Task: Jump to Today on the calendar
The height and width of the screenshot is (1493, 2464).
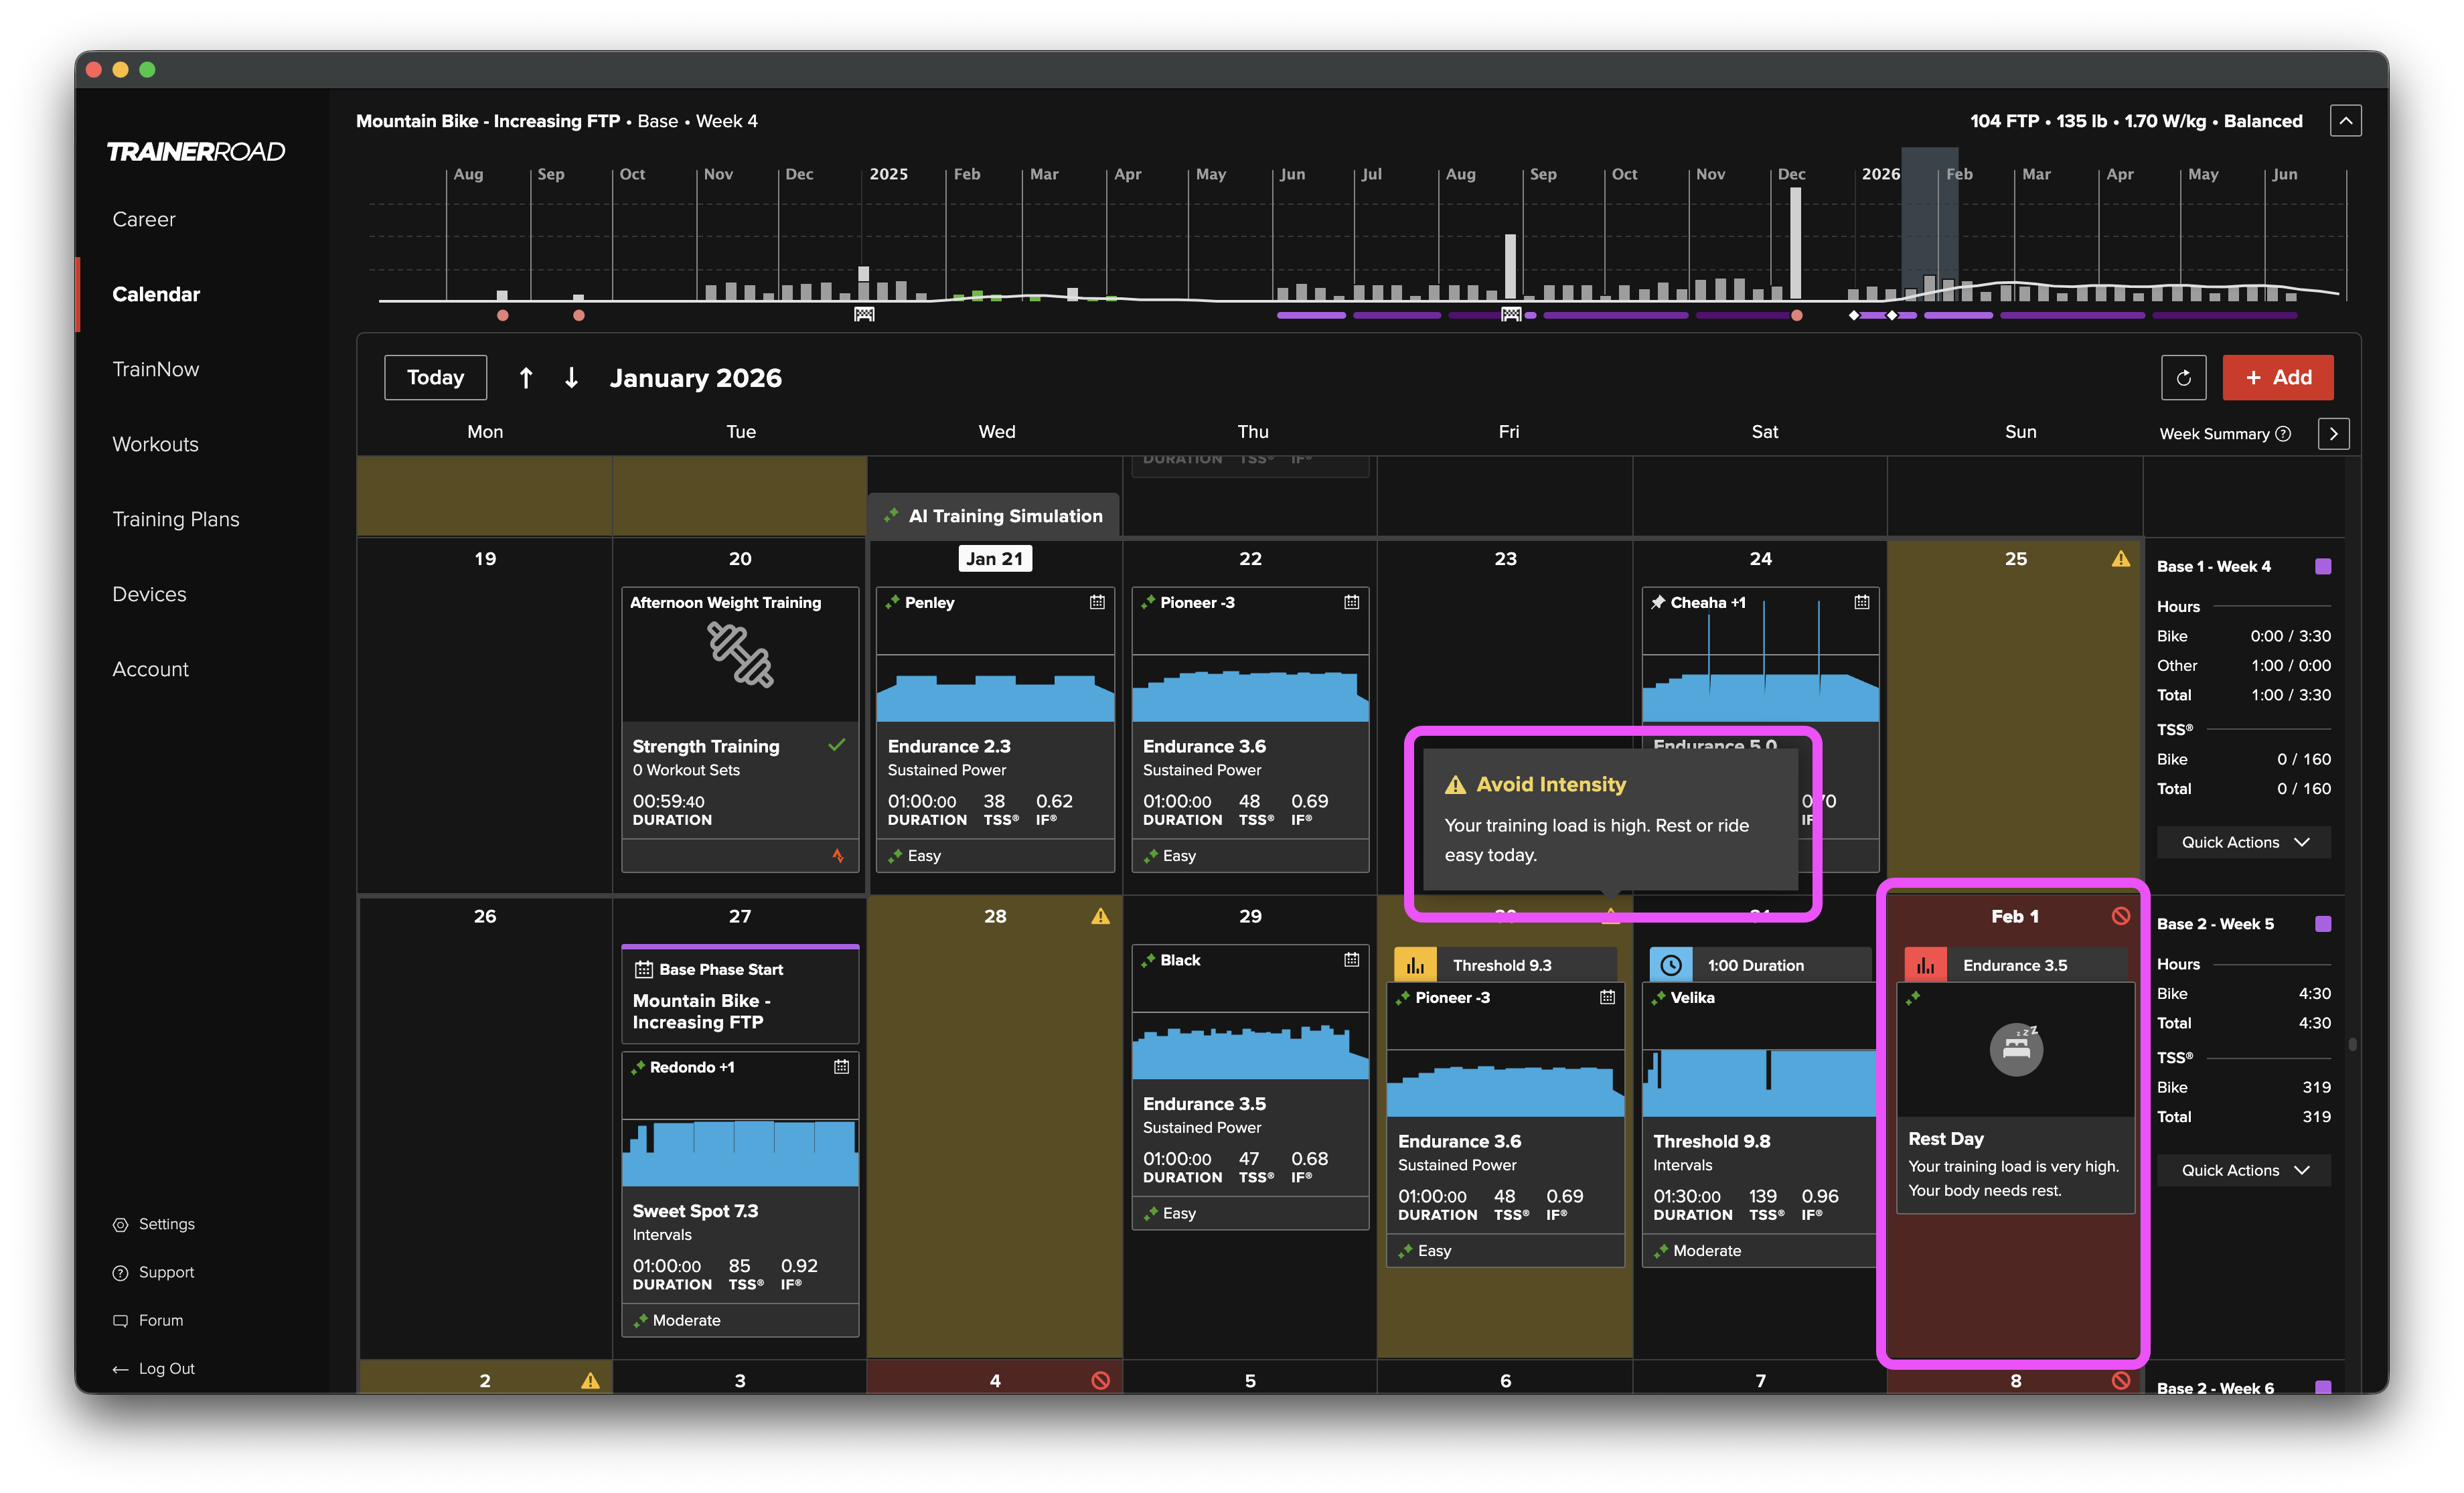Action: [435, 377]
